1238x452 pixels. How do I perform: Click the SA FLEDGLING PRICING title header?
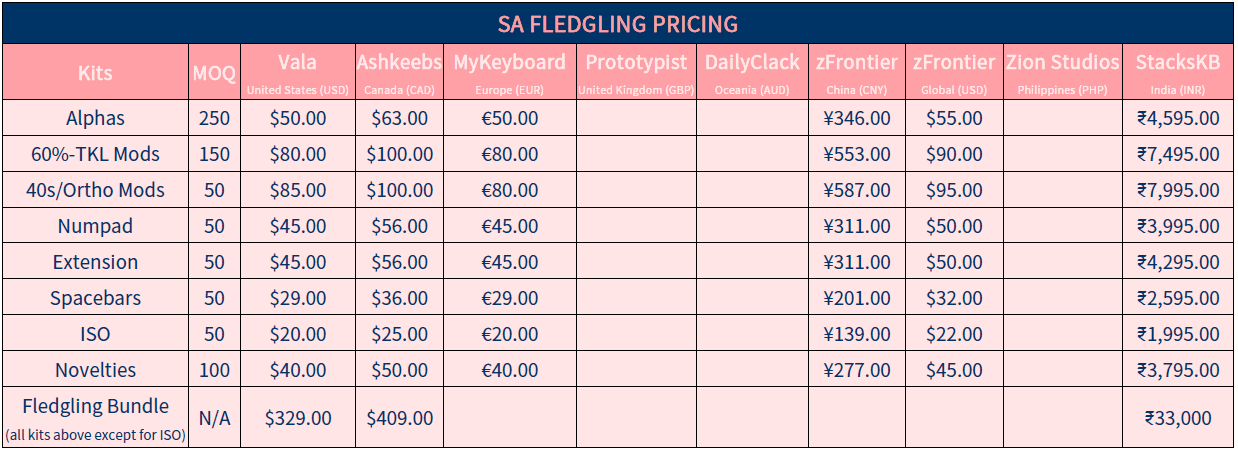[618, 23]
